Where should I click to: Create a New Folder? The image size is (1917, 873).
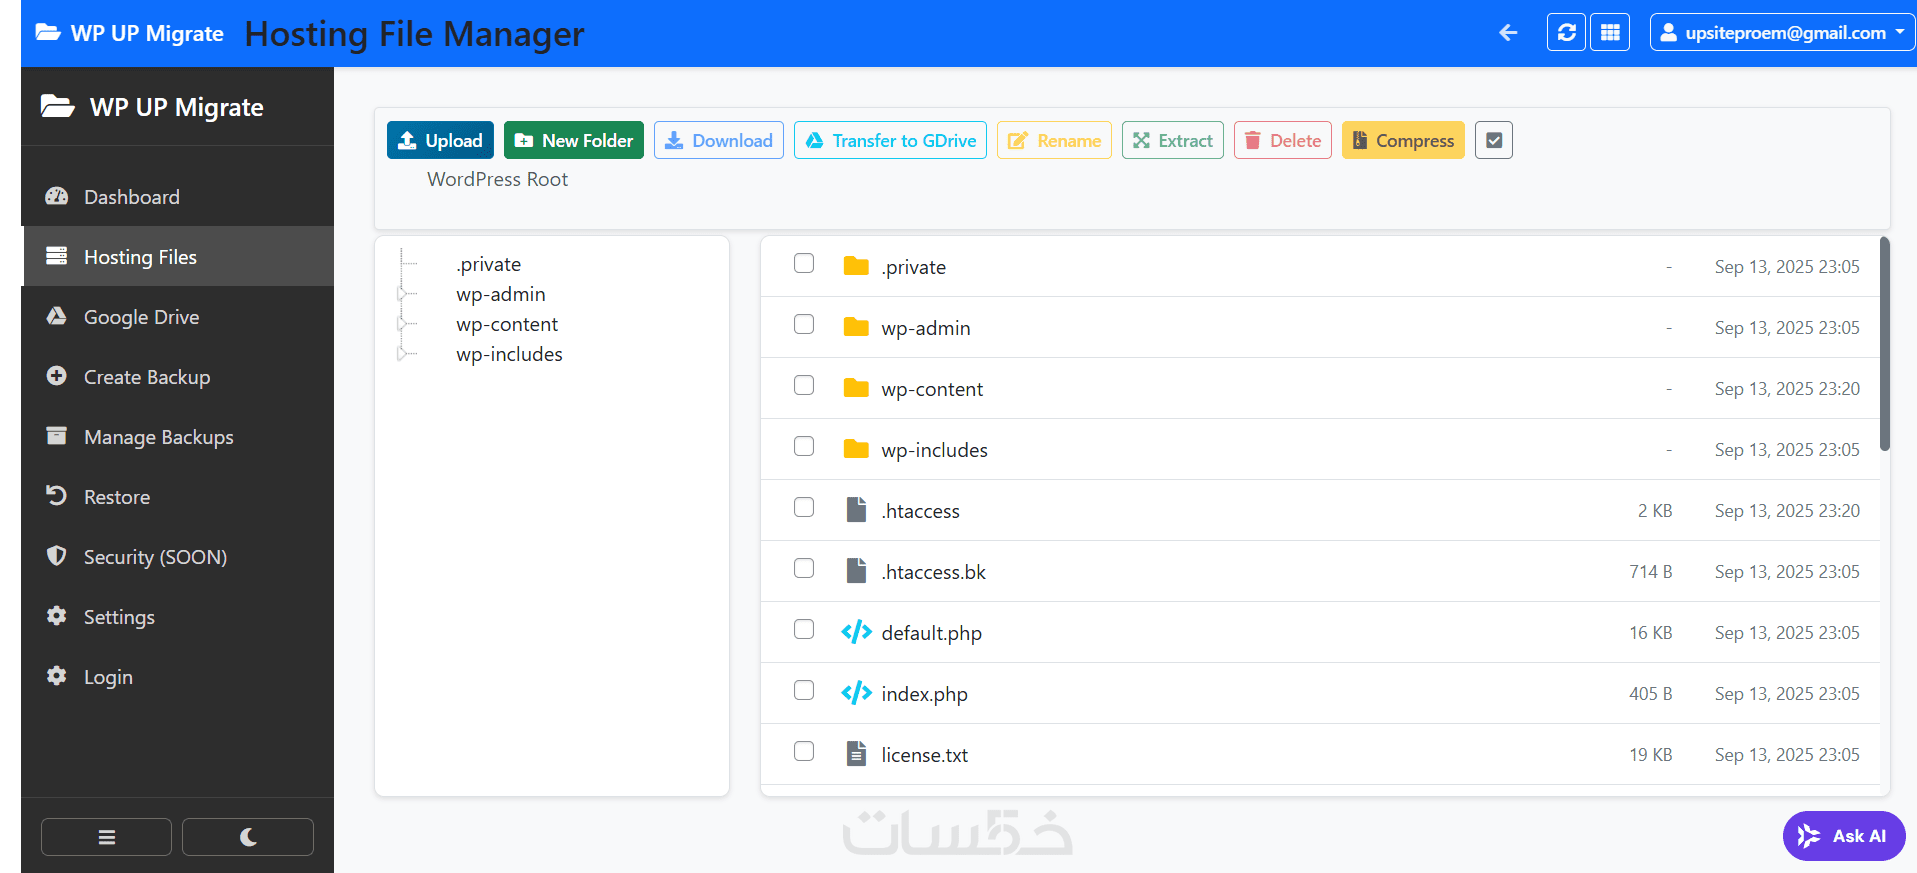click(x=574, y=140)
